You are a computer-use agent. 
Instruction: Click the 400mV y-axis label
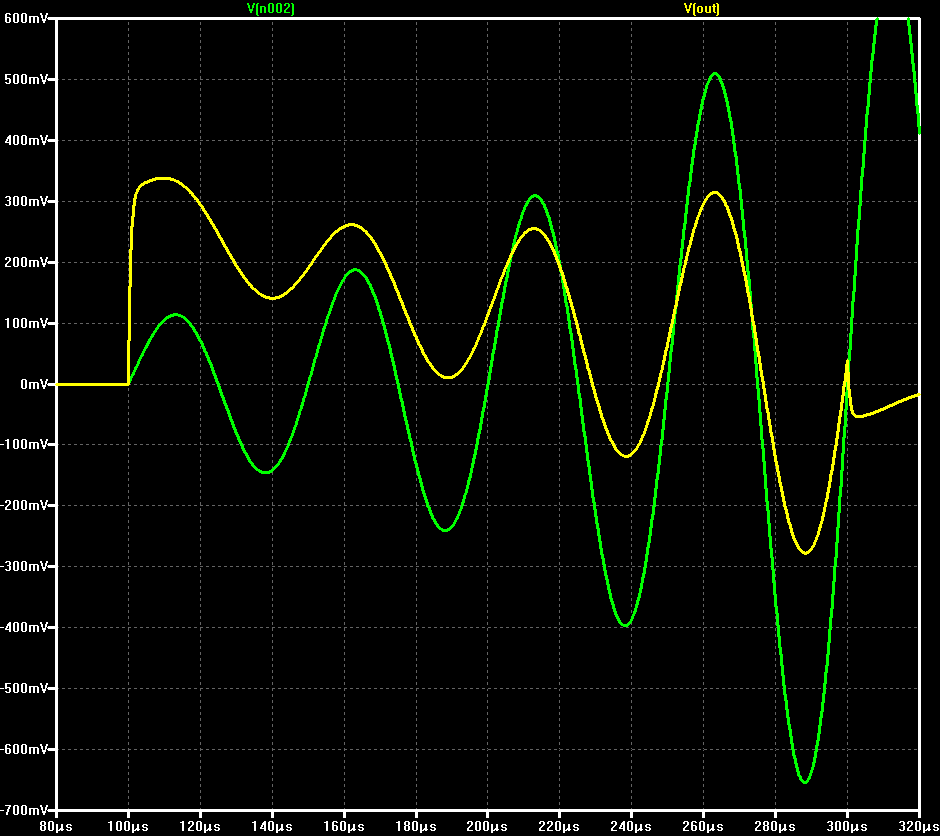[x=26, y=140]
